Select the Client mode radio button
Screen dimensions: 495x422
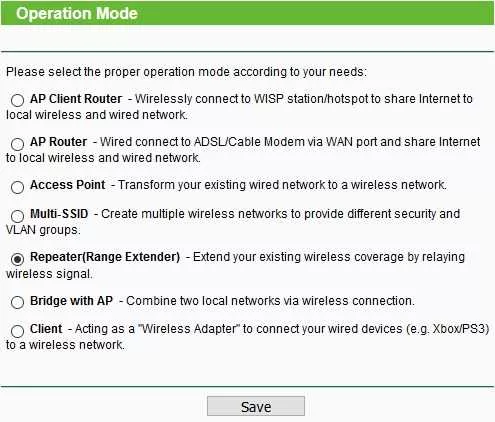click(x=17, y=331)
